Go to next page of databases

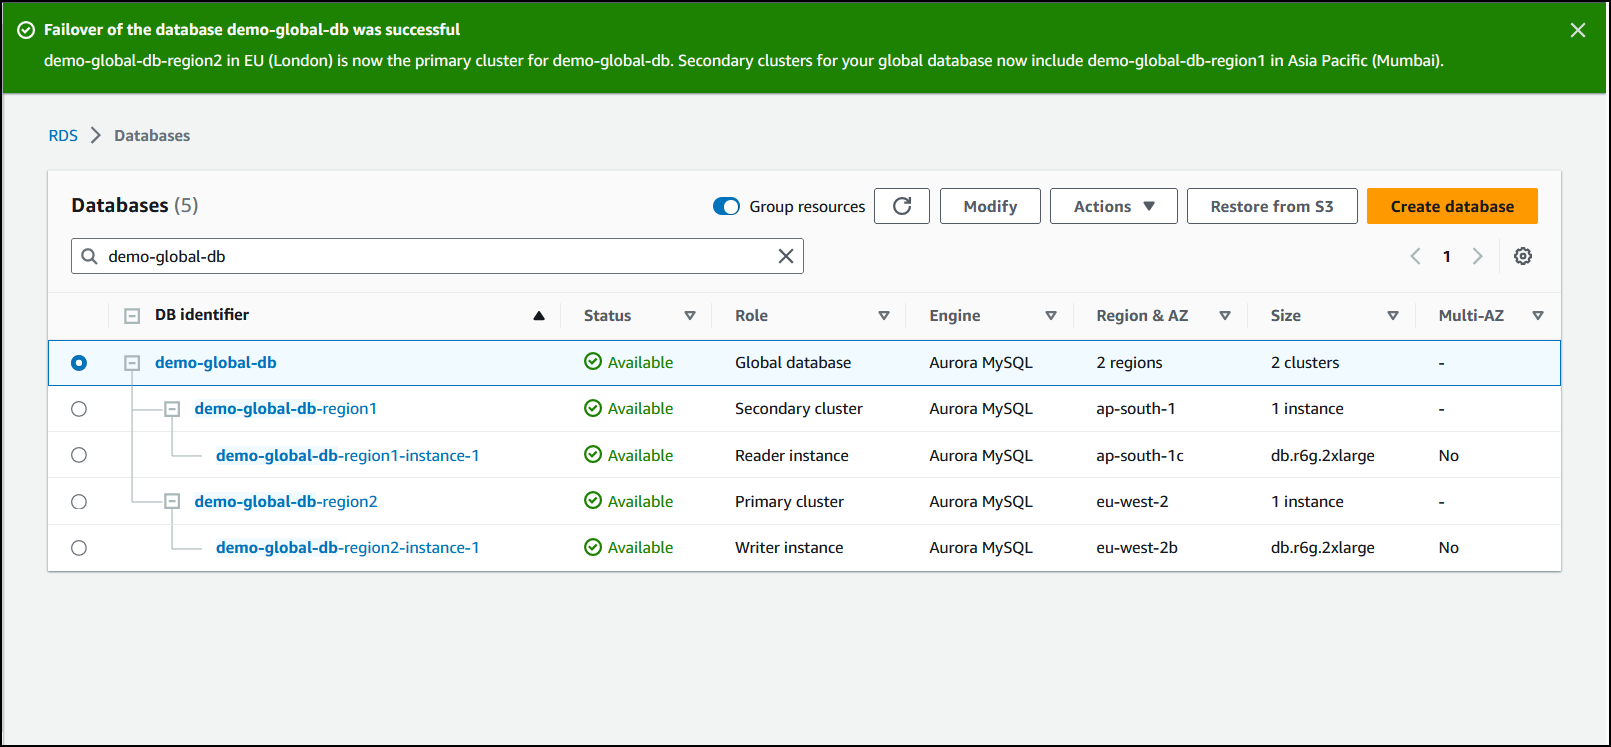pos(1477,256)
